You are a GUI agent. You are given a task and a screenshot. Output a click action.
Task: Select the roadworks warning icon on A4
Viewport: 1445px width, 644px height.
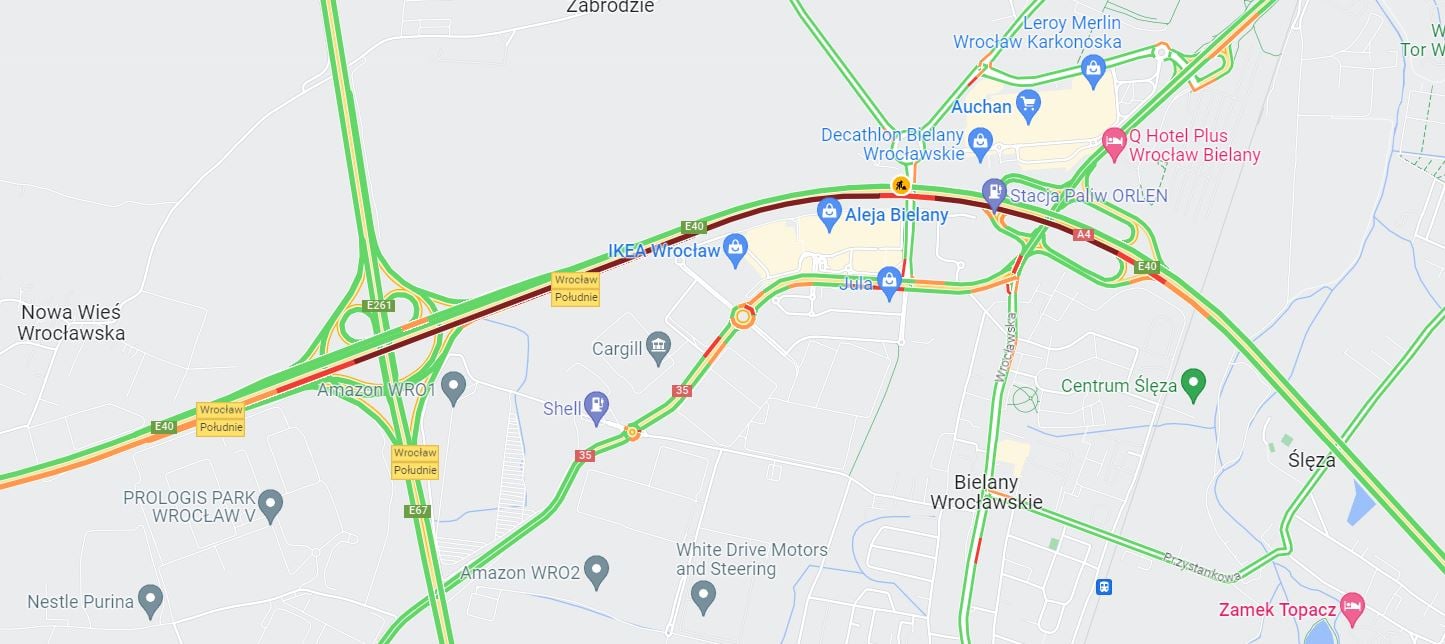(901, 185)
